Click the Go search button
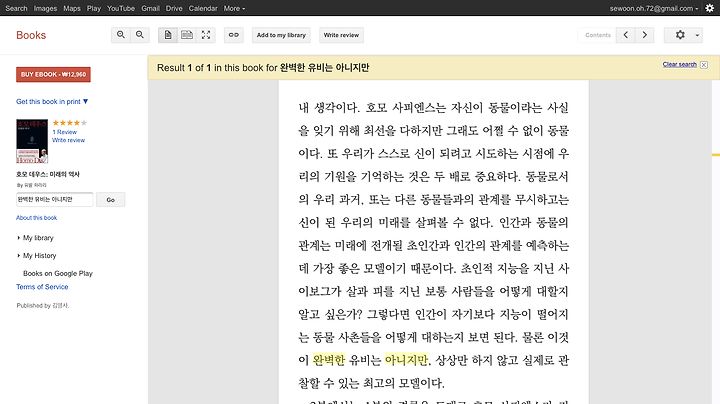Image resolution: width=720 pixels, height=404 pixels. pos(111,200)
